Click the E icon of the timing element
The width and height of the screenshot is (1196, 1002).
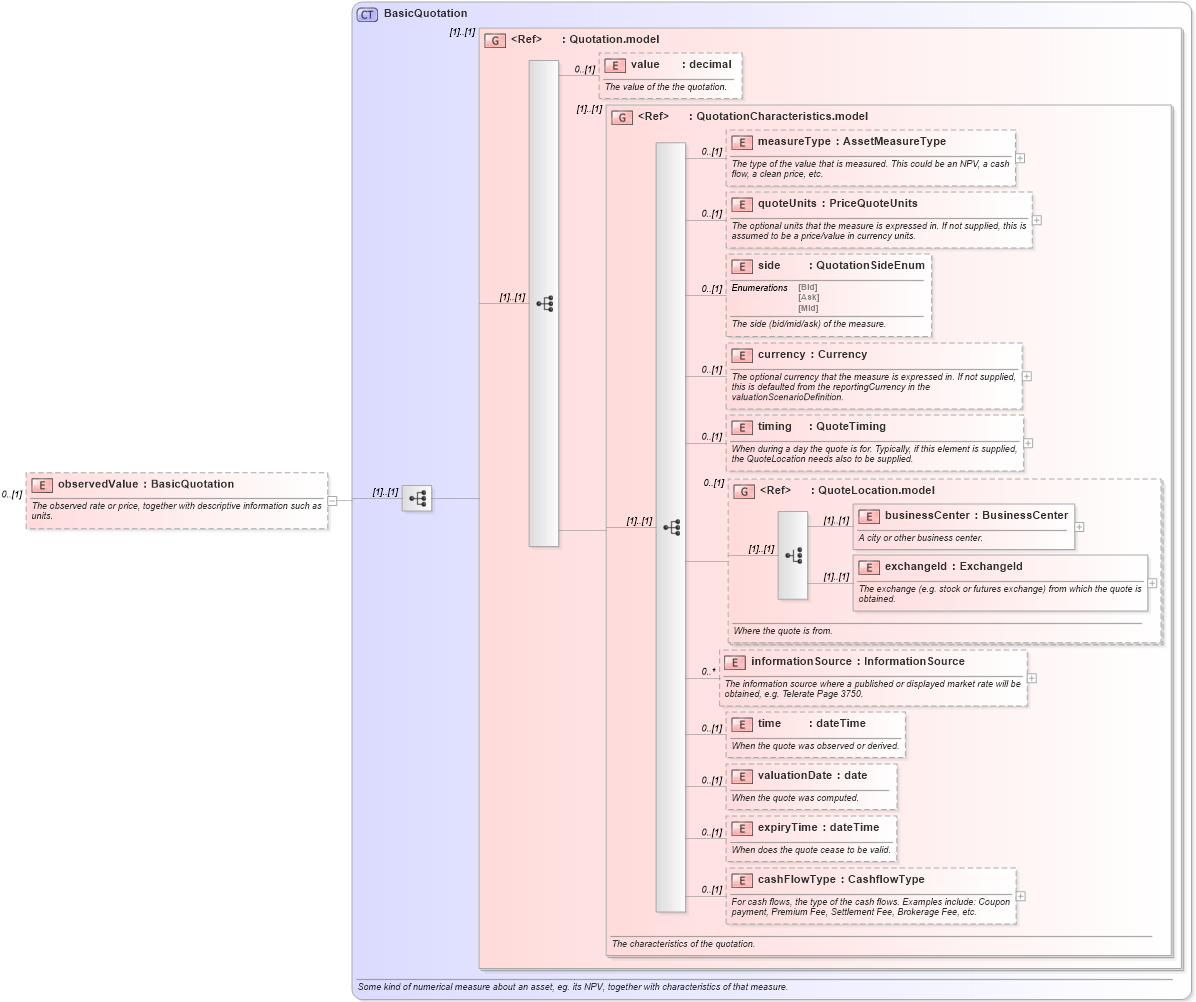coord(742,427)
